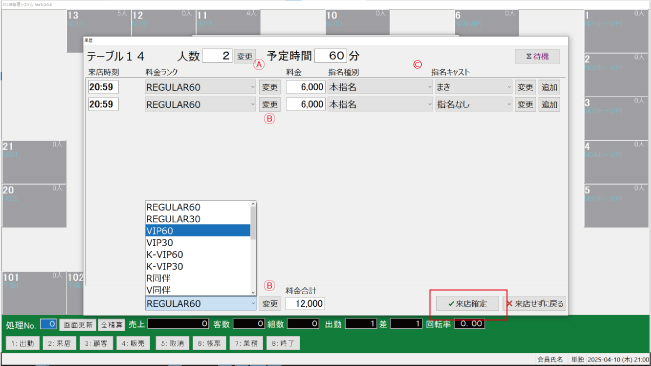Click 変更 button next to 人数
651x366 pixels.
pos(245,56)
